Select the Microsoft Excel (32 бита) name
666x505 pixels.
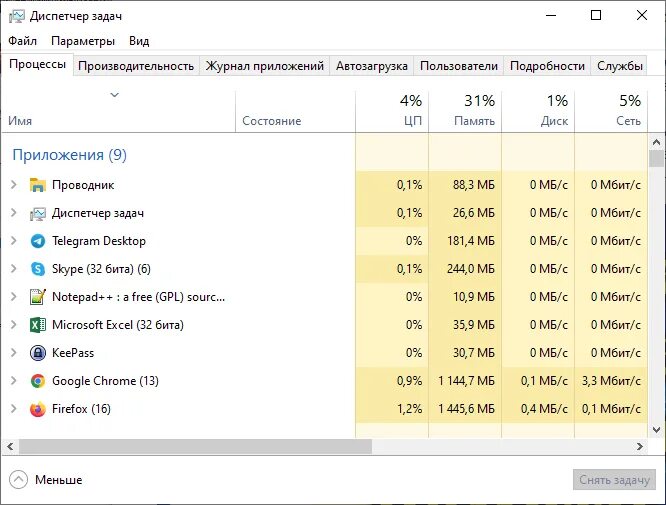coord(118,325)
